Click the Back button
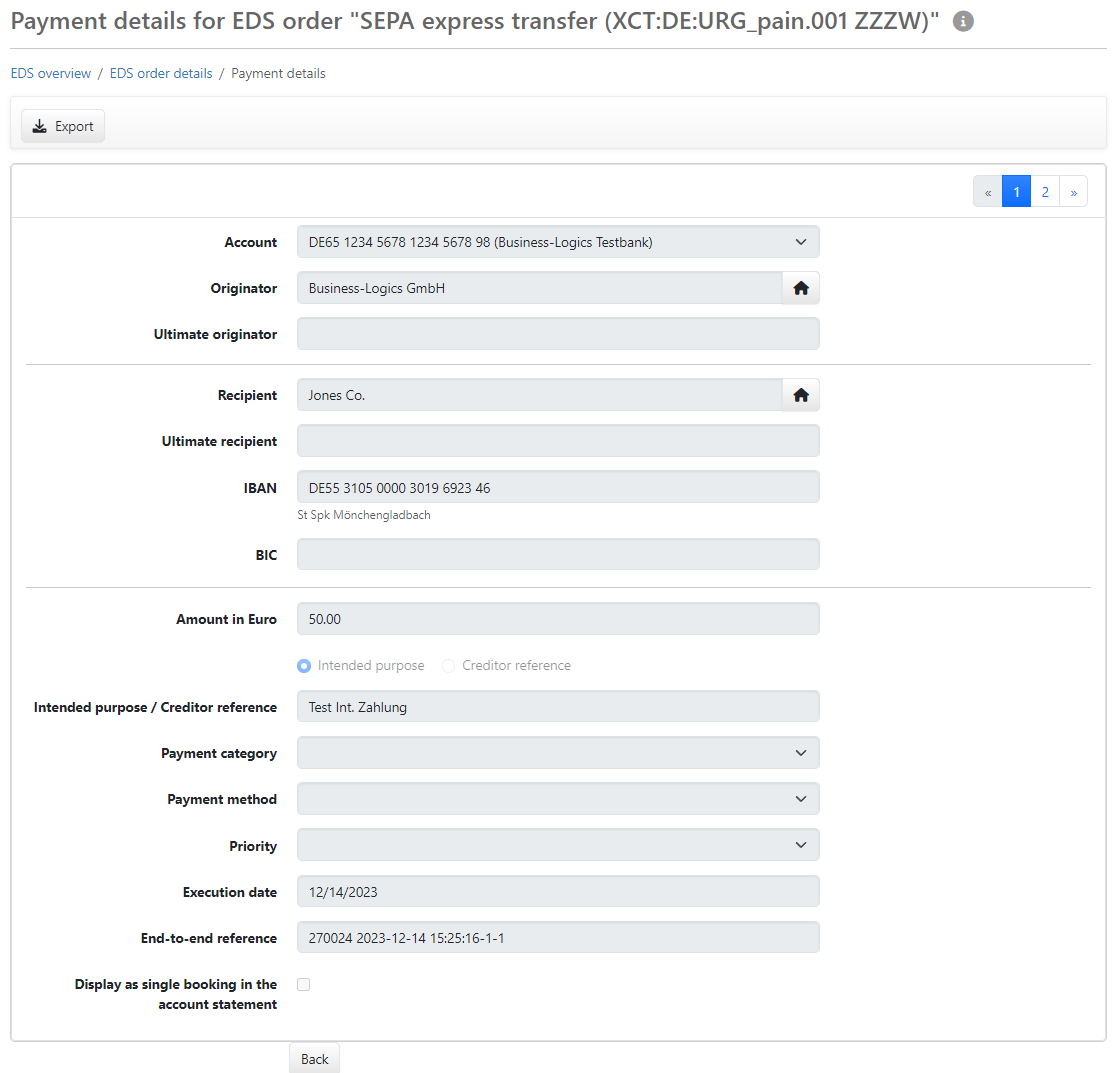1116x1073 pixels. [315, 1059]
